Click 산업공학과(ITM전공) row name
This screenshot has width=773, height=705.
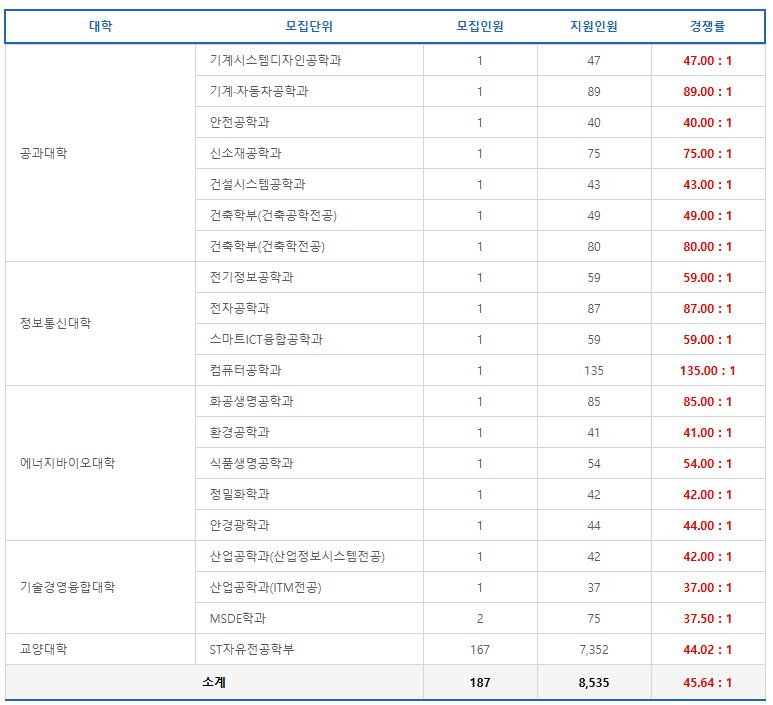265,588
